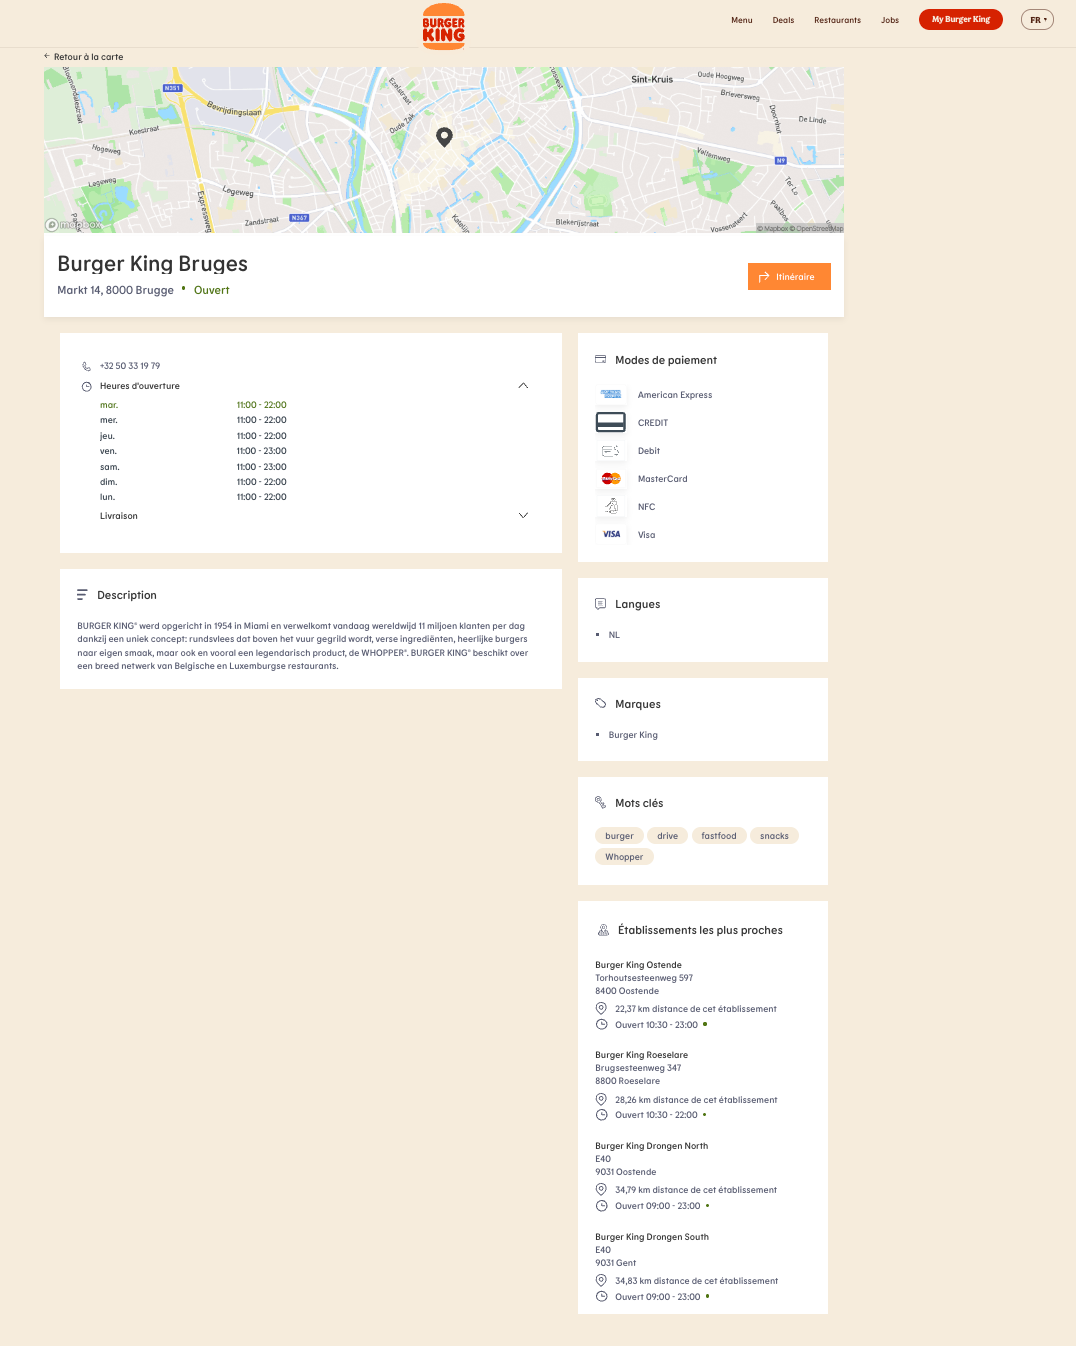Click the clock icon for Drongen South hours
The image size is (1076, 1346).
601,1297
